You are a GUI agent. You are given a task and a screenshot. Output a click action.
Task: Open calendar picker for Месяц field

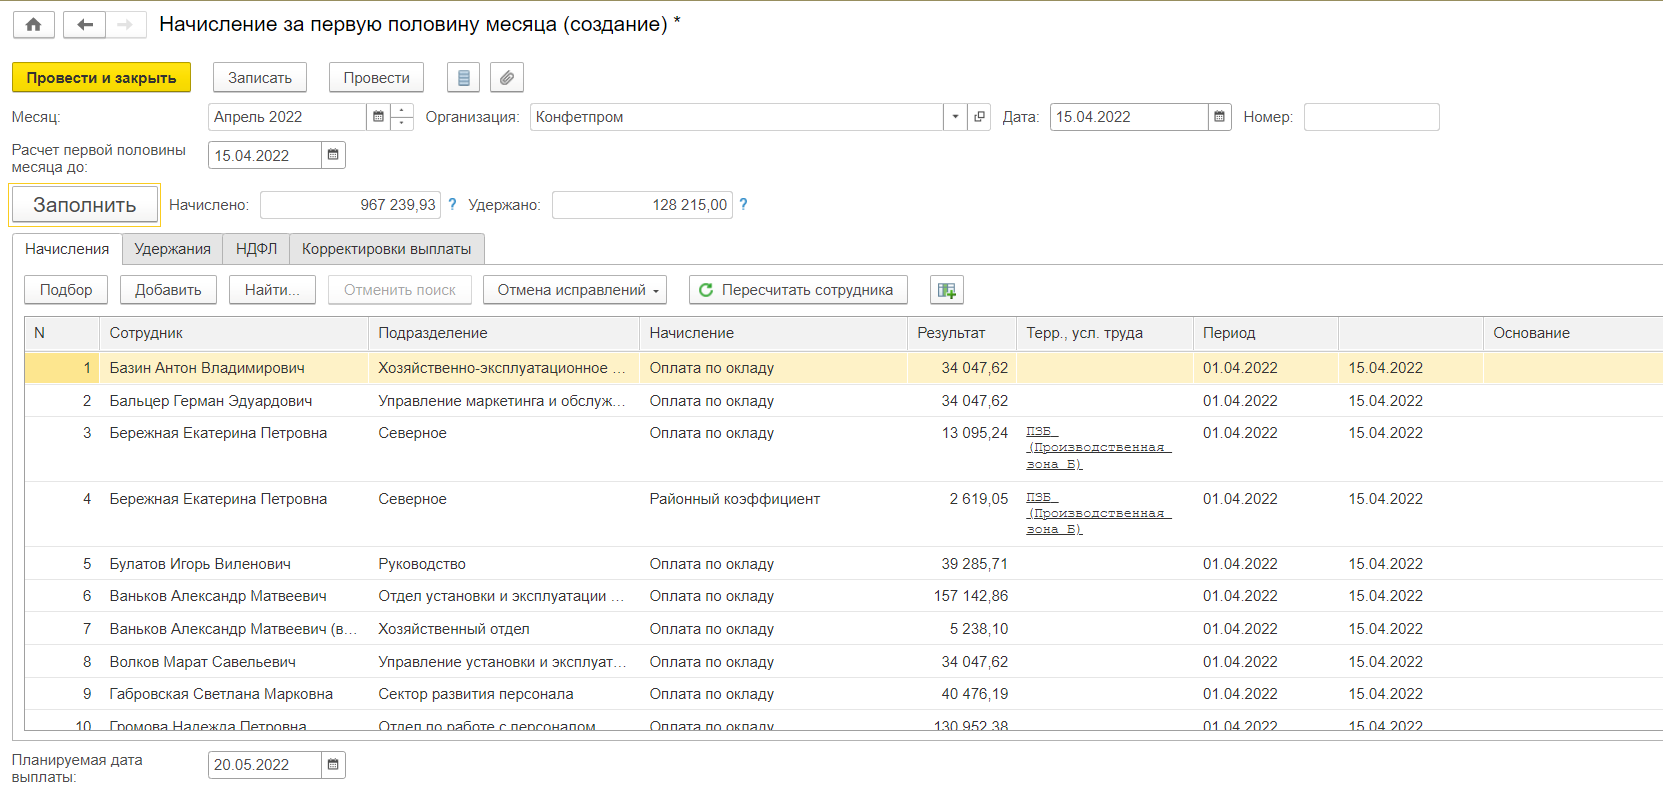(x=378, y=117)
